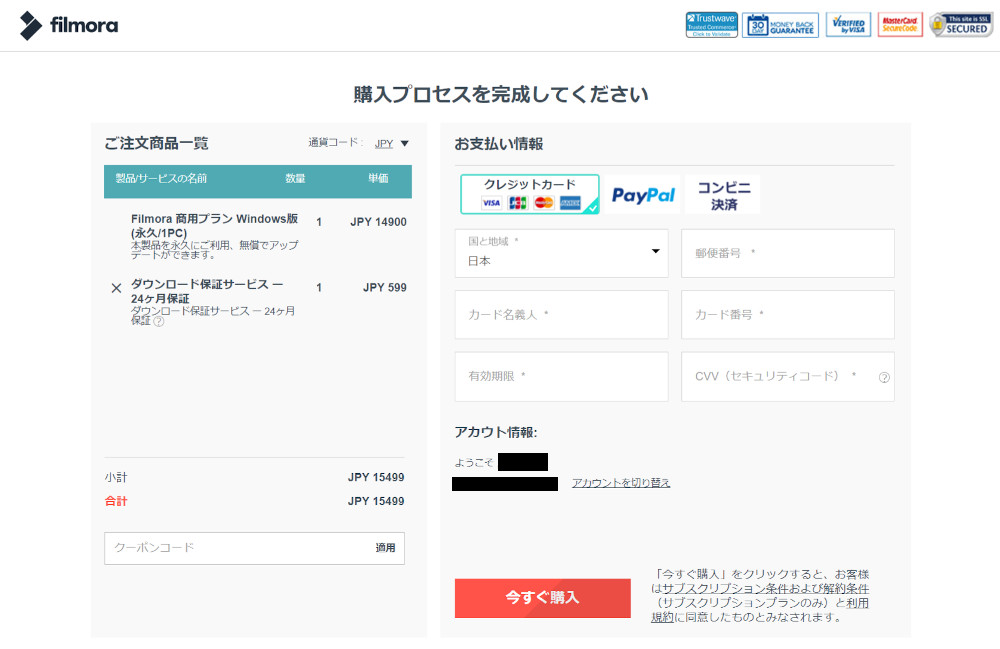Select the PayPal payment option
This screenshot has width=1000, height=649.
pyautogui.click(x=643, y=194)
